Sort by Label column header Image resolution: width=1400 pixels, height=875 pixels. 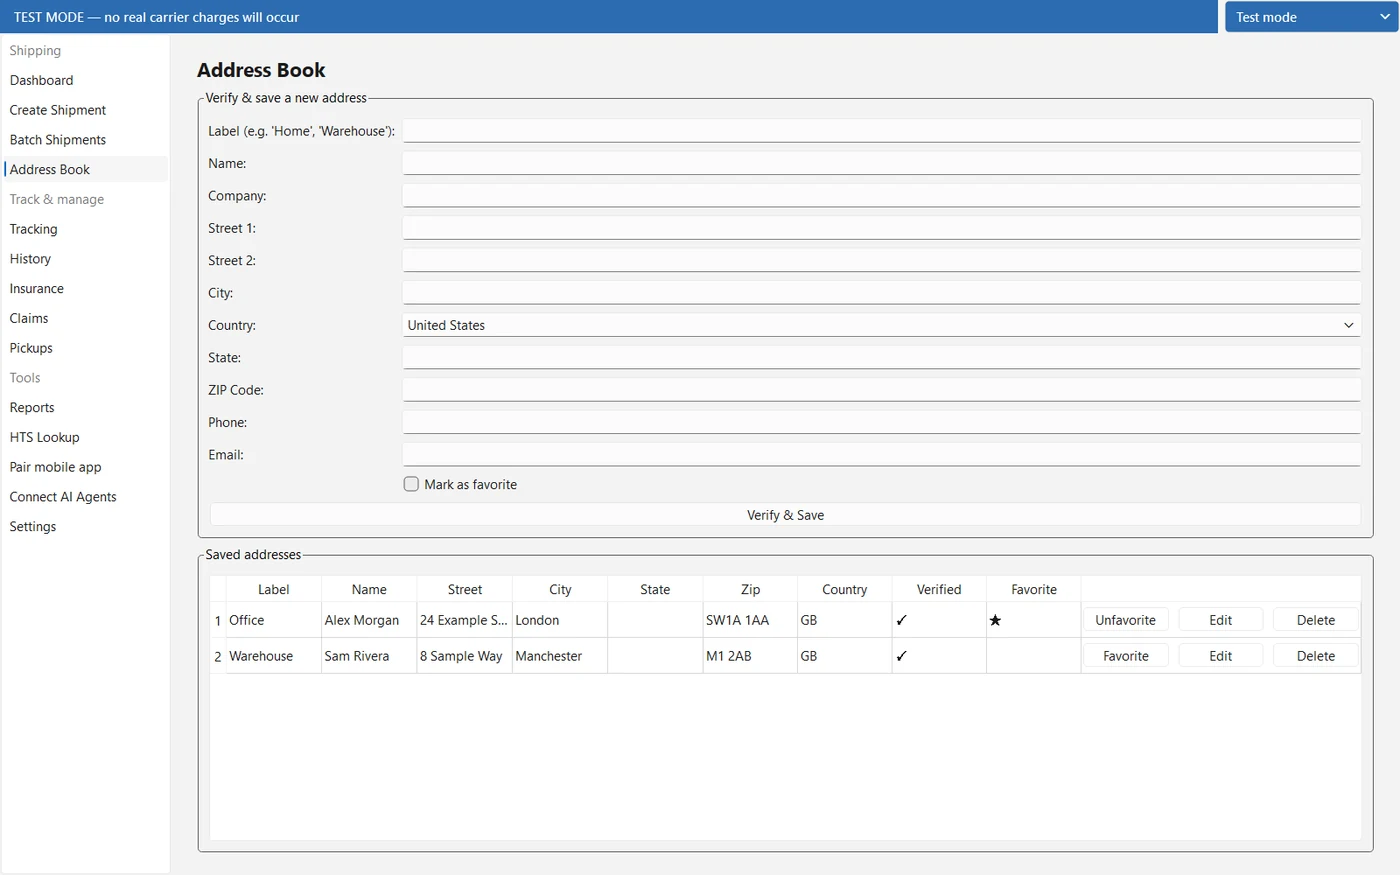click(274, 589)
